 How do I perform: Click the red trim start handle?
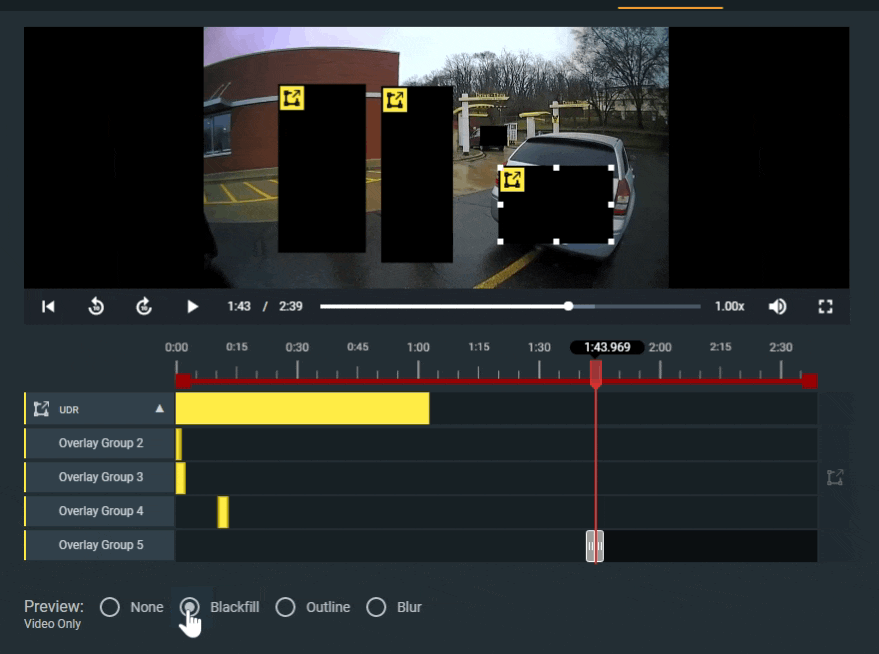[183, 382]
